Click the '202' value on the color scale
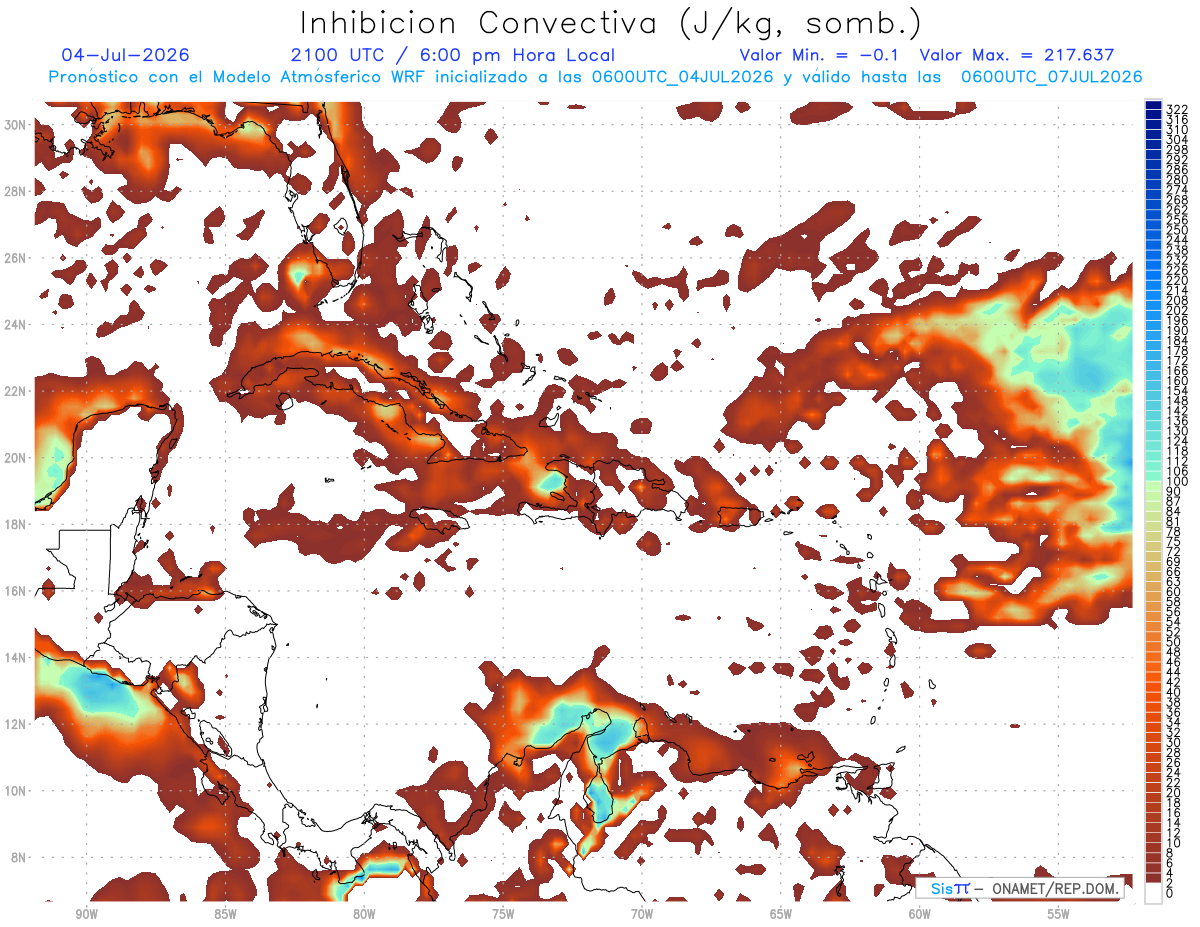The width and height of the screenshot is (1200, 927). coord(1176,310)
